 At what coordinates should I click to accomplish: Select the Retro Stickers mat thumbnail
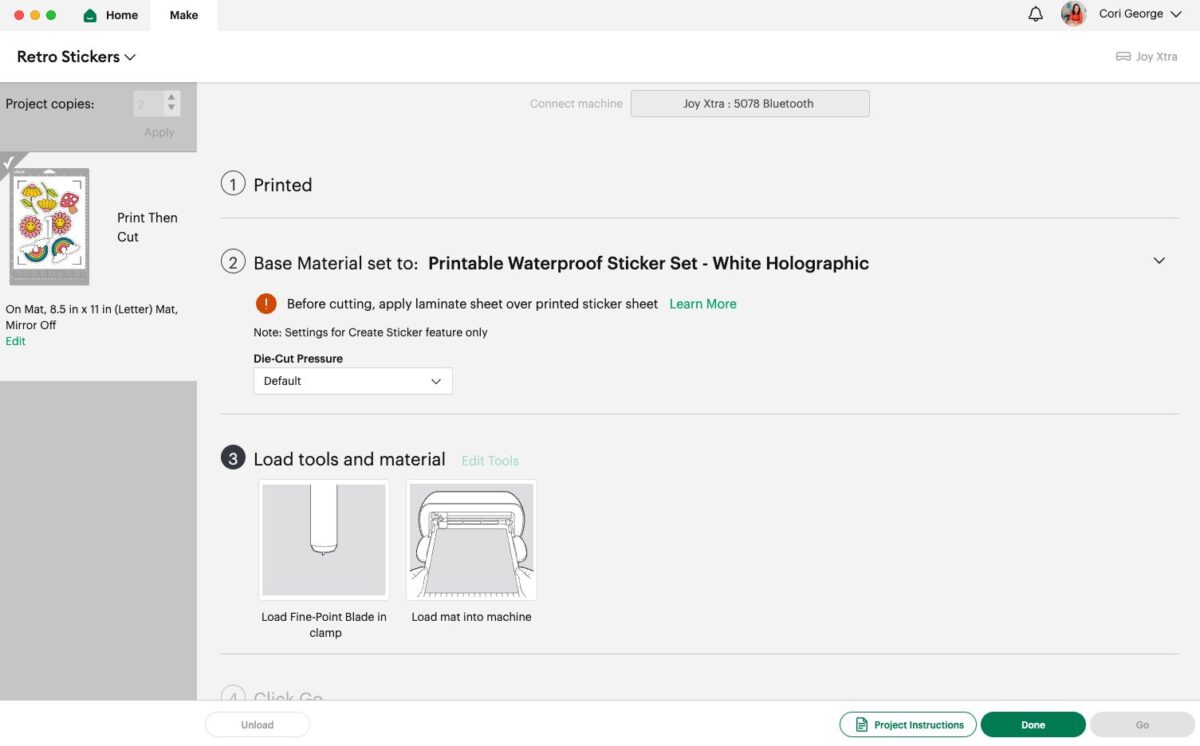coord(49,227)
